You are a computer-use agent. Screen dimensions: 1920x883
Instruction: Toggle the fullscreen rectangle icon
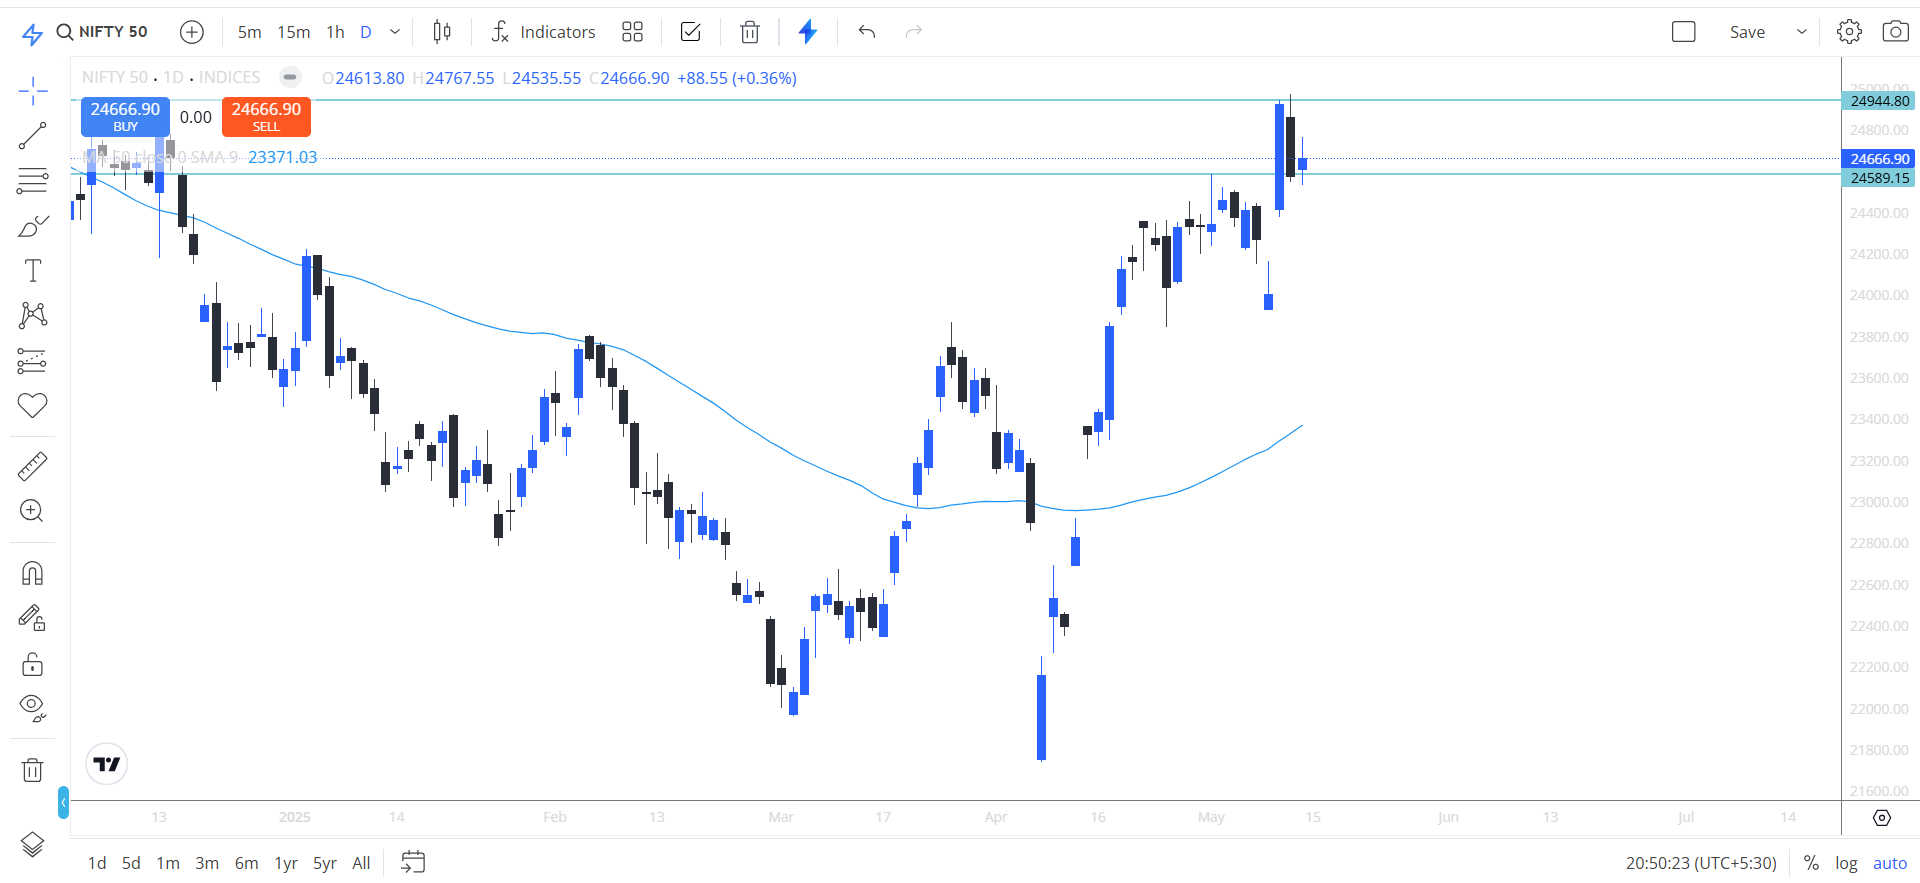(x=1684, y=32)
